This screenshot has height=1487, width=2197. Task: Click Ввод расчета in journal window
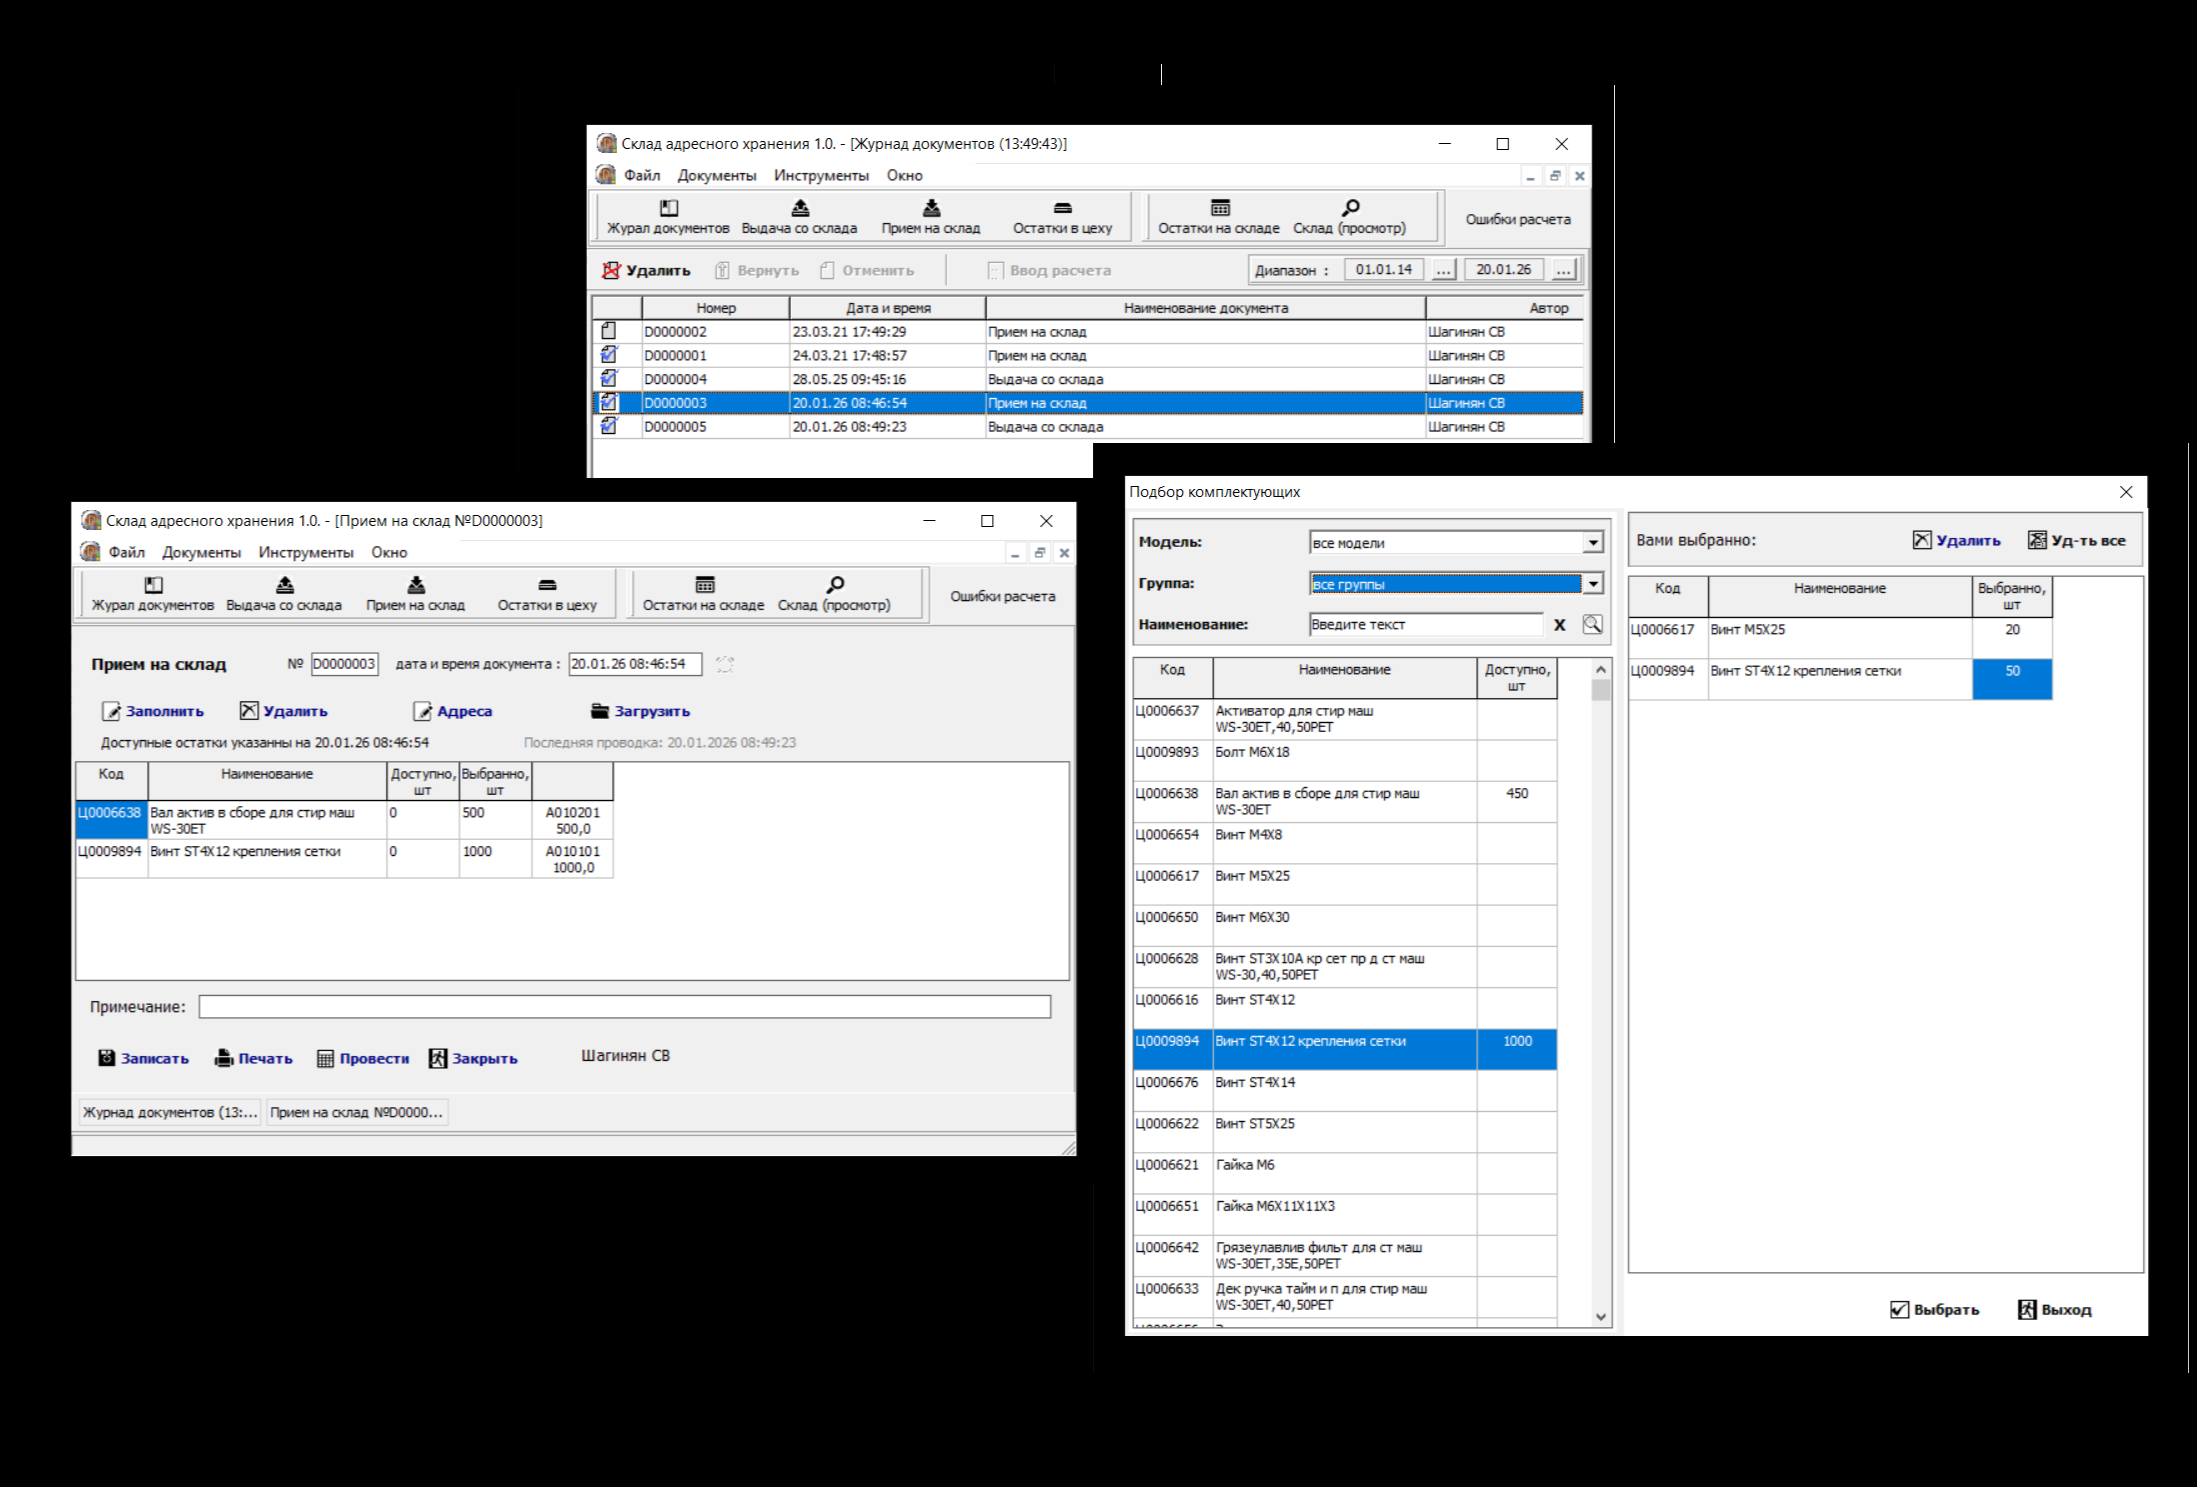[x=1049, y=270]
